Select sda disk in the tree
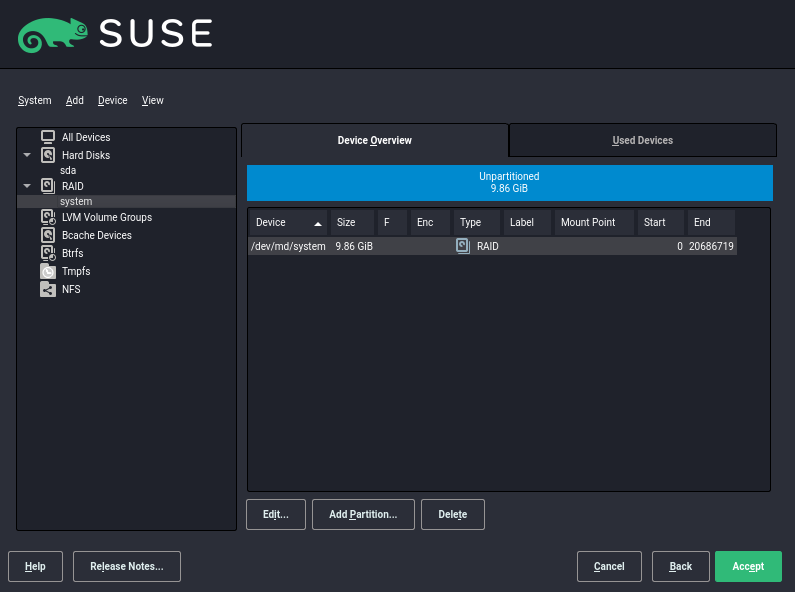The image size is (795, 592). coord(68,171)
